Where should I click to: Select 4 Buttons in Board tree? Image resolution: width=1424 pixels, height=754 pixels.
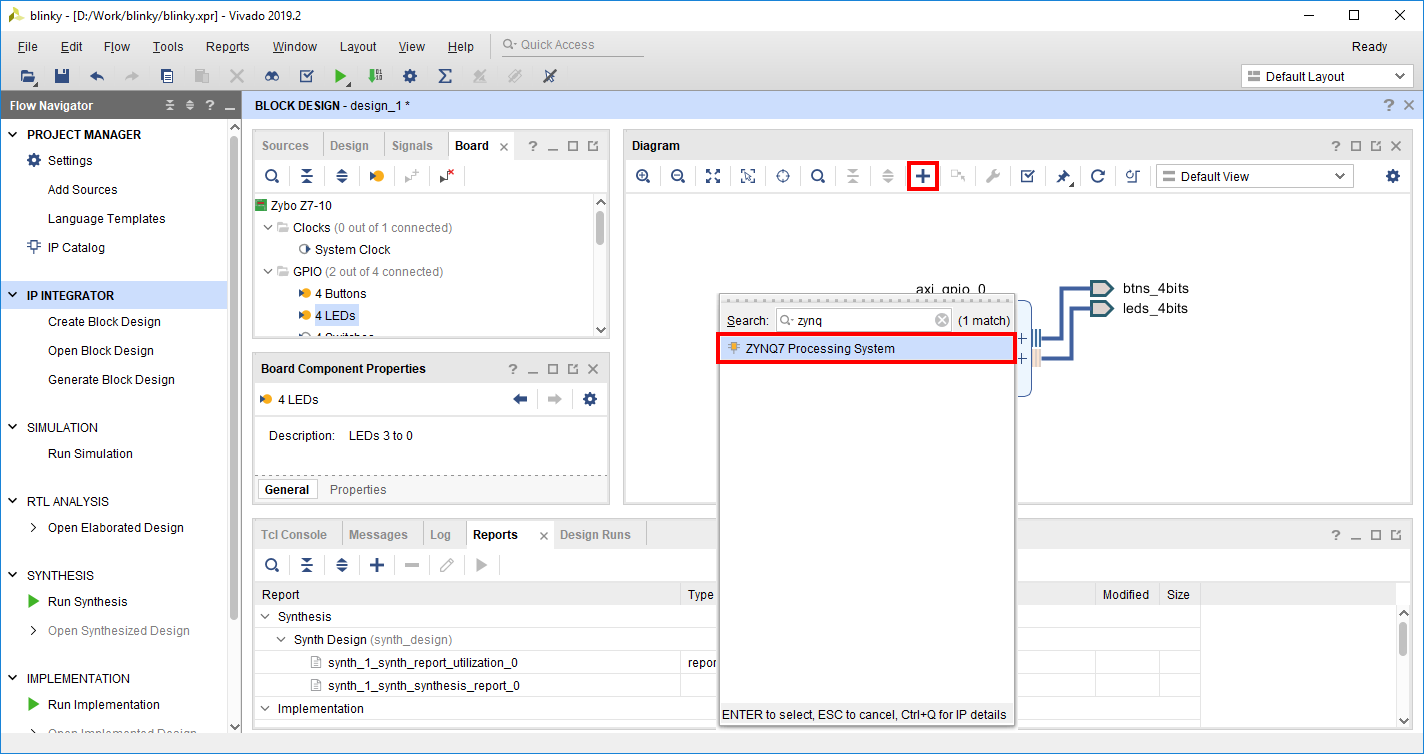click(x=340, y=294)
